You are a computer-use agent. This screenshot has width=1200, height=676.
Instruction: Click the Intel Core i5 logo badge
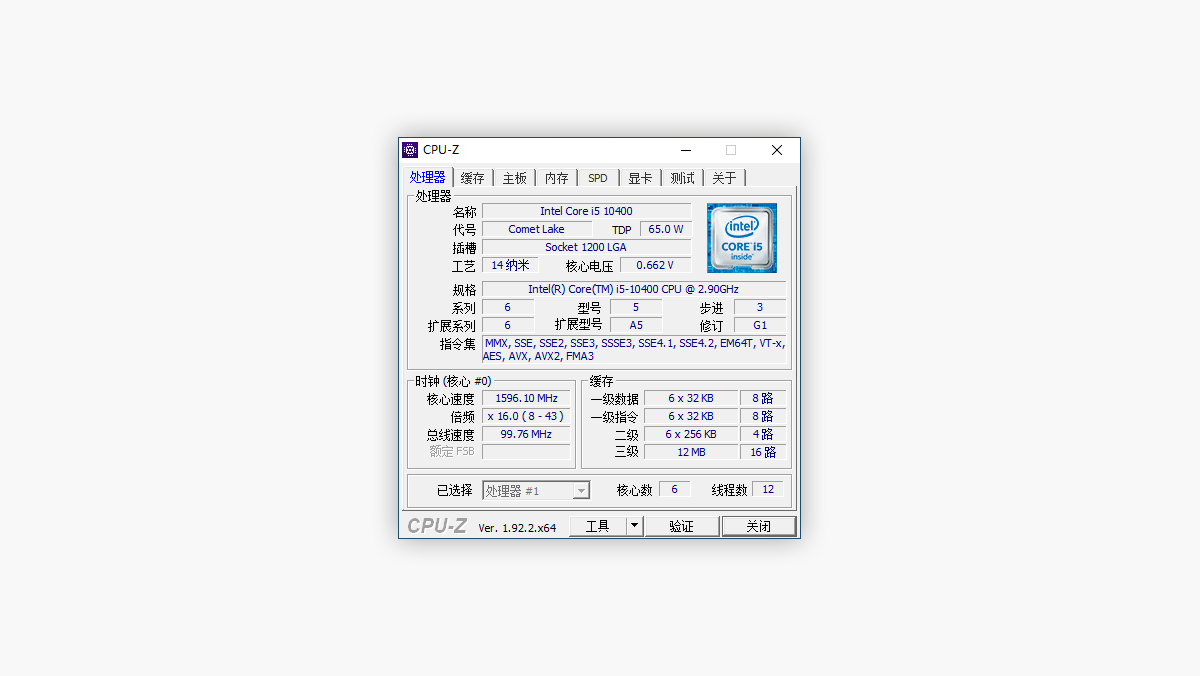pos(741,238)
